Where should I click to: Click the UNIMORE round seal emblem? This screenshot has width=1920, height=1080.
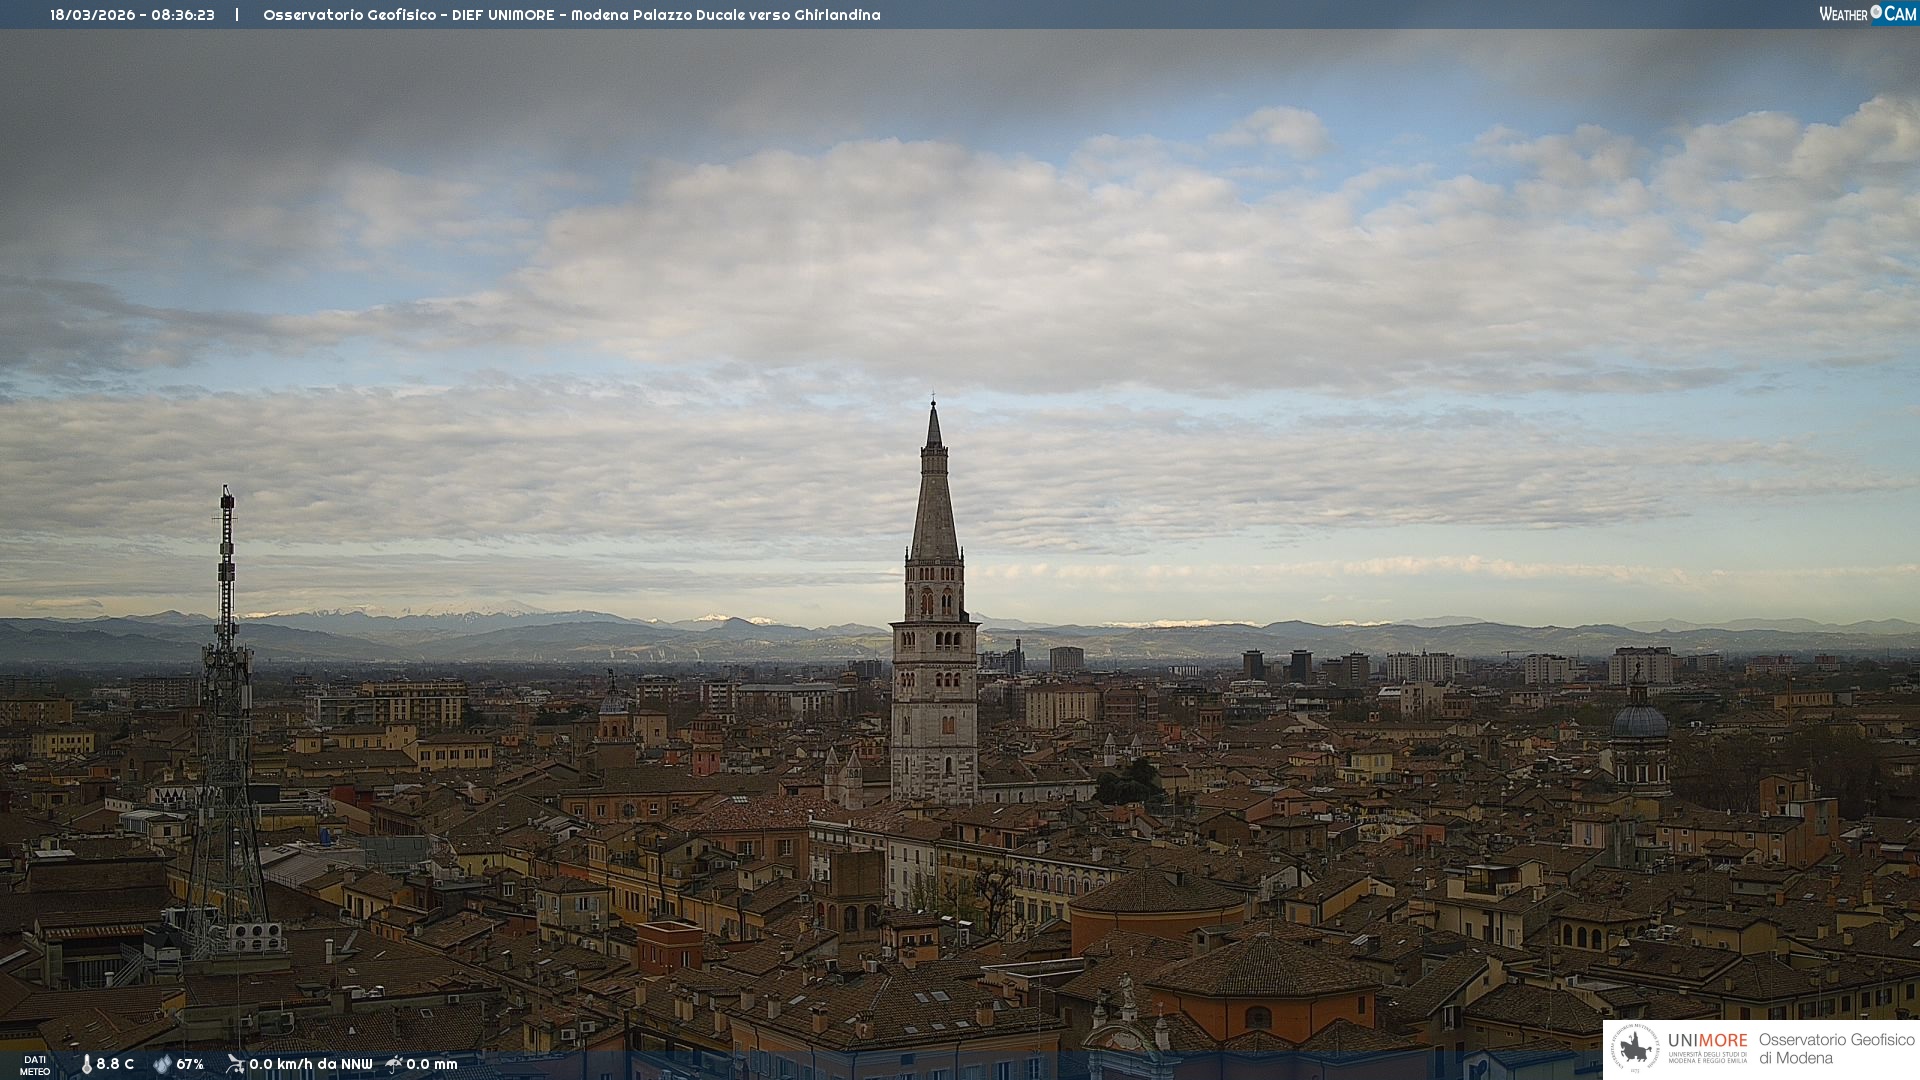click(x=1636, y=1049)
